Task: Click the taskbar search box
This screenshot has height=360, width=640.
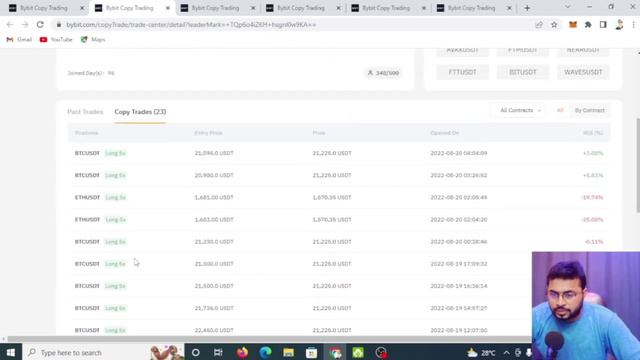Action: [103, 352]
